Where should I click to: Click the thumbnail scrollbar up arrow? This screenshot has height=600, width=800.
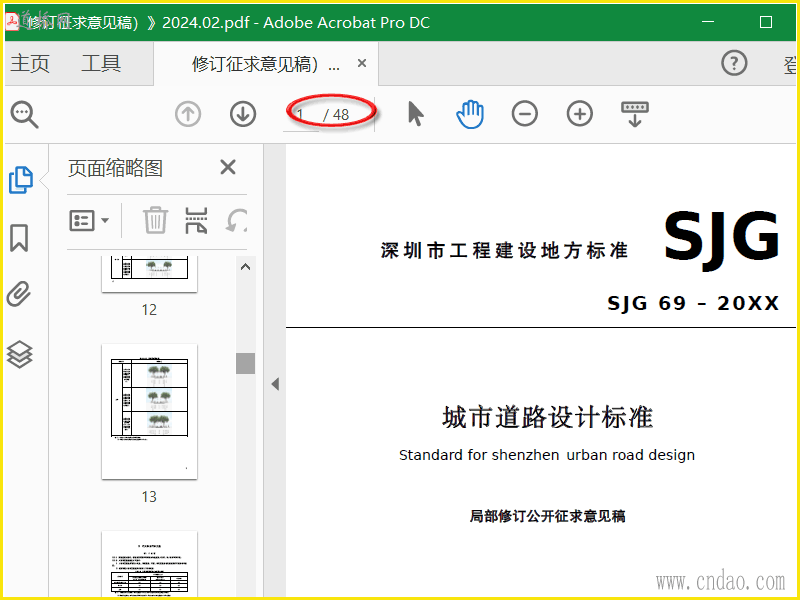[245, 267]
